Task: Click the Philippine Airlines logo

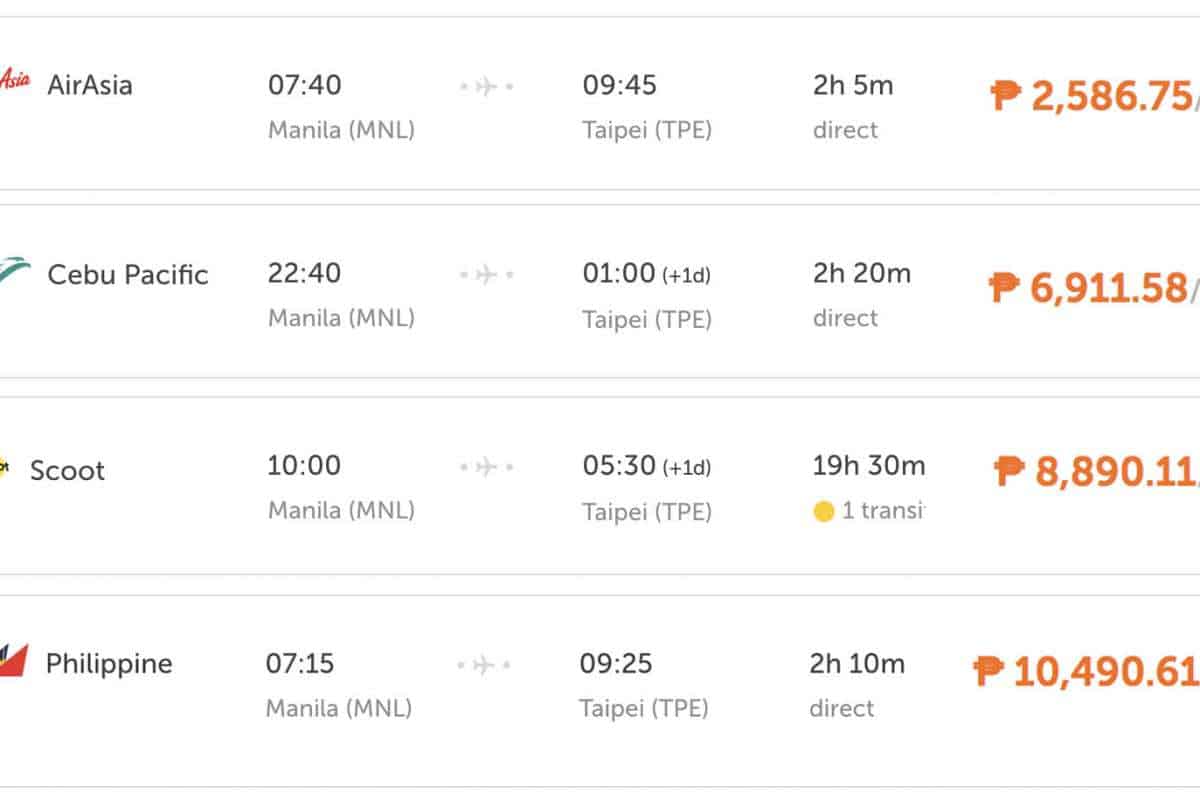Action: click(14, 660)
